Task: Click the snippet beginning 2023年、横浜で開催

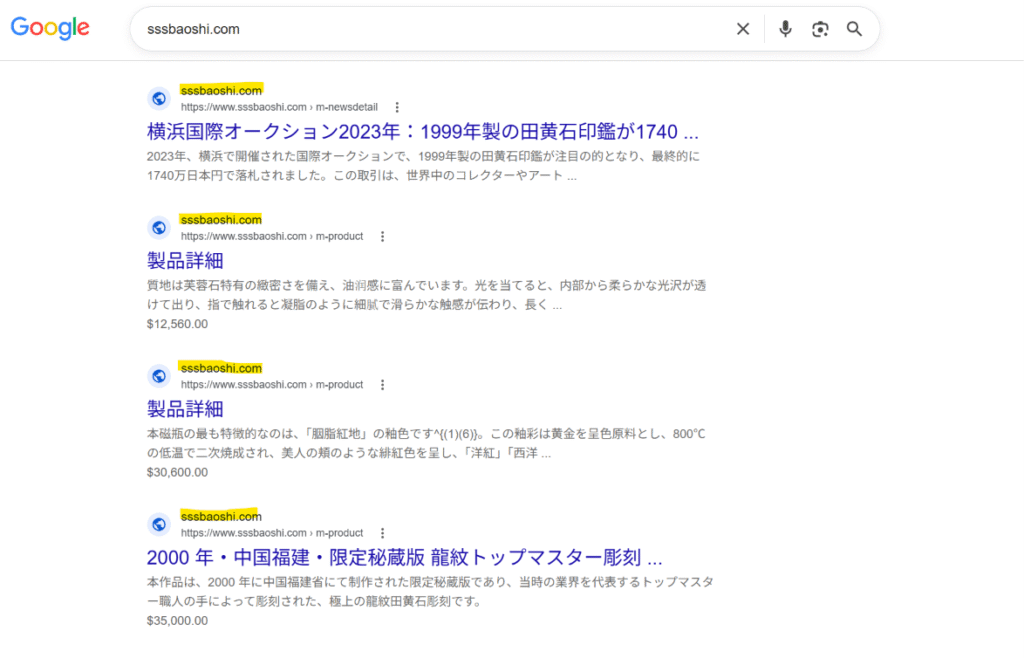Action: (x=423, y=166)
